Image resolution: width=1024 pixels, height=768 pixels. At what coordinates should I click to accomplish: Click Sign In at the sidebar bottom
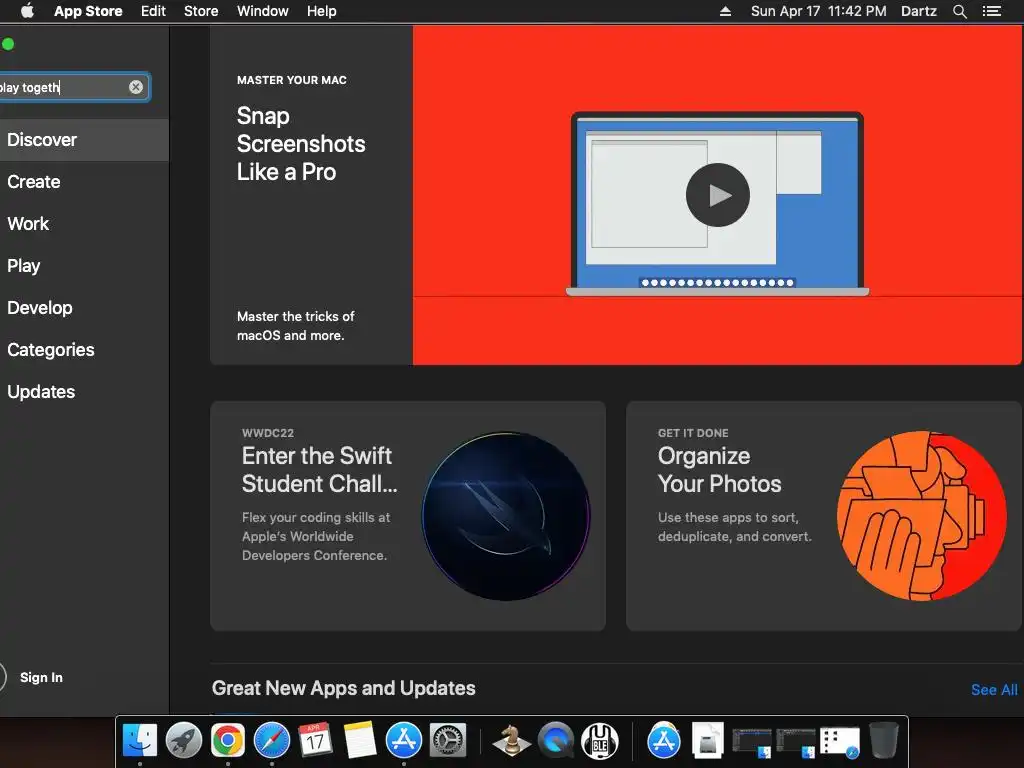(41, 677)
